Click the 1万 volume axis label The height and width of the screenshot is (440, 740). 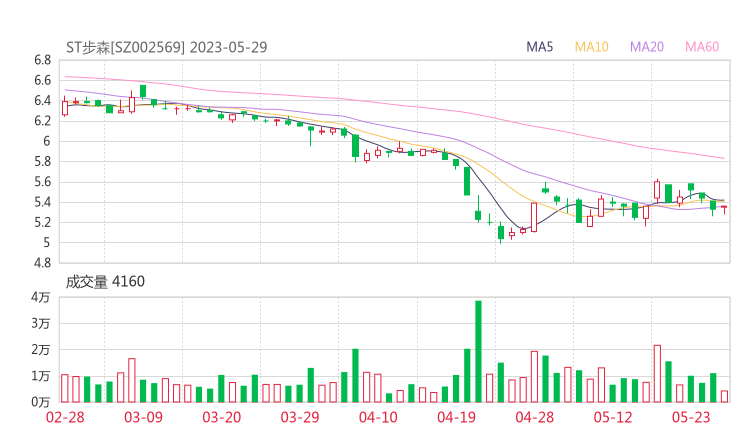[x=41, y=376]
